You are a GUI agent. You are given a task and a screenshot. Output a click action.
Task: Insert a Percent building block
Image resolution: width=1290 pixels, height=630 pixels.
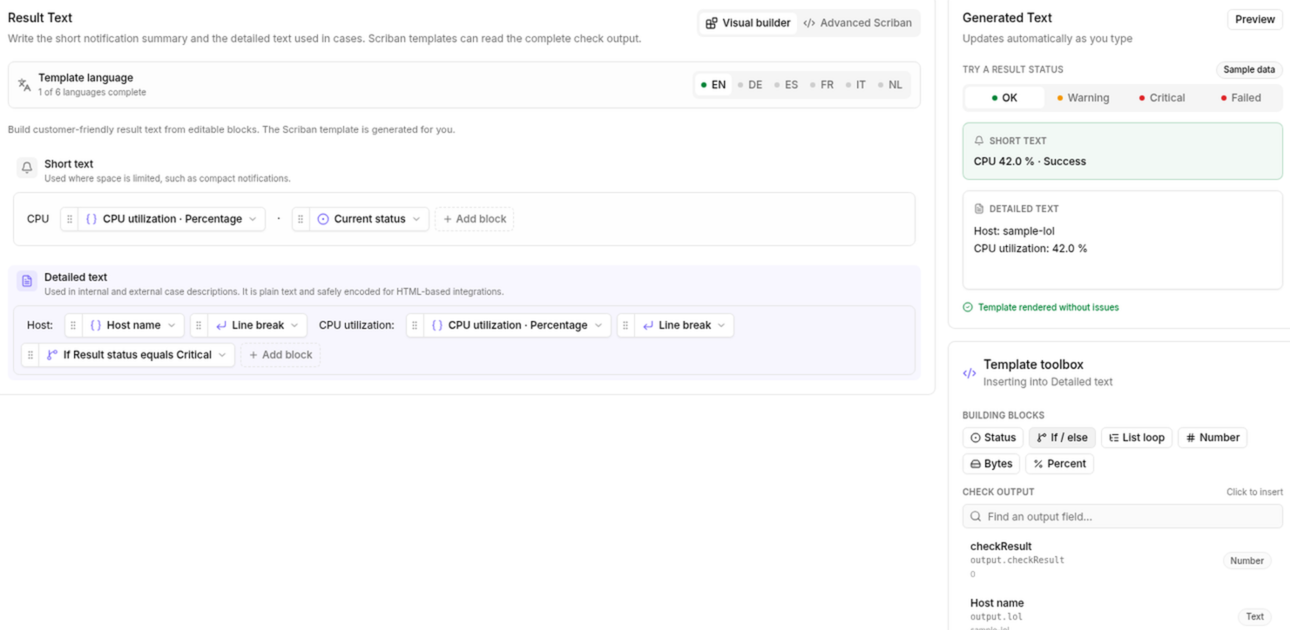point(1059,464)
